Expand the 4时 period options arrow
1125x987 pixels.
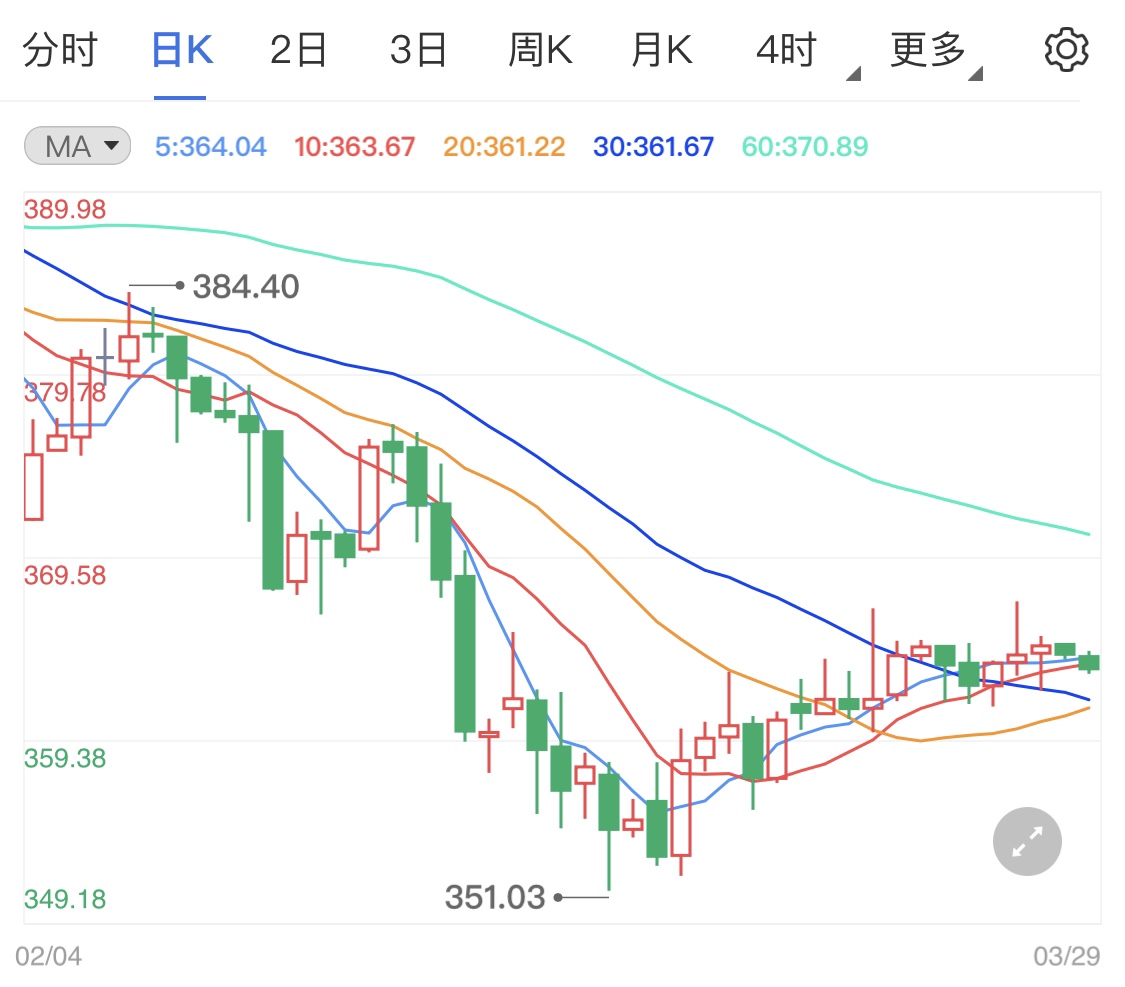click(x=855, y=73)
